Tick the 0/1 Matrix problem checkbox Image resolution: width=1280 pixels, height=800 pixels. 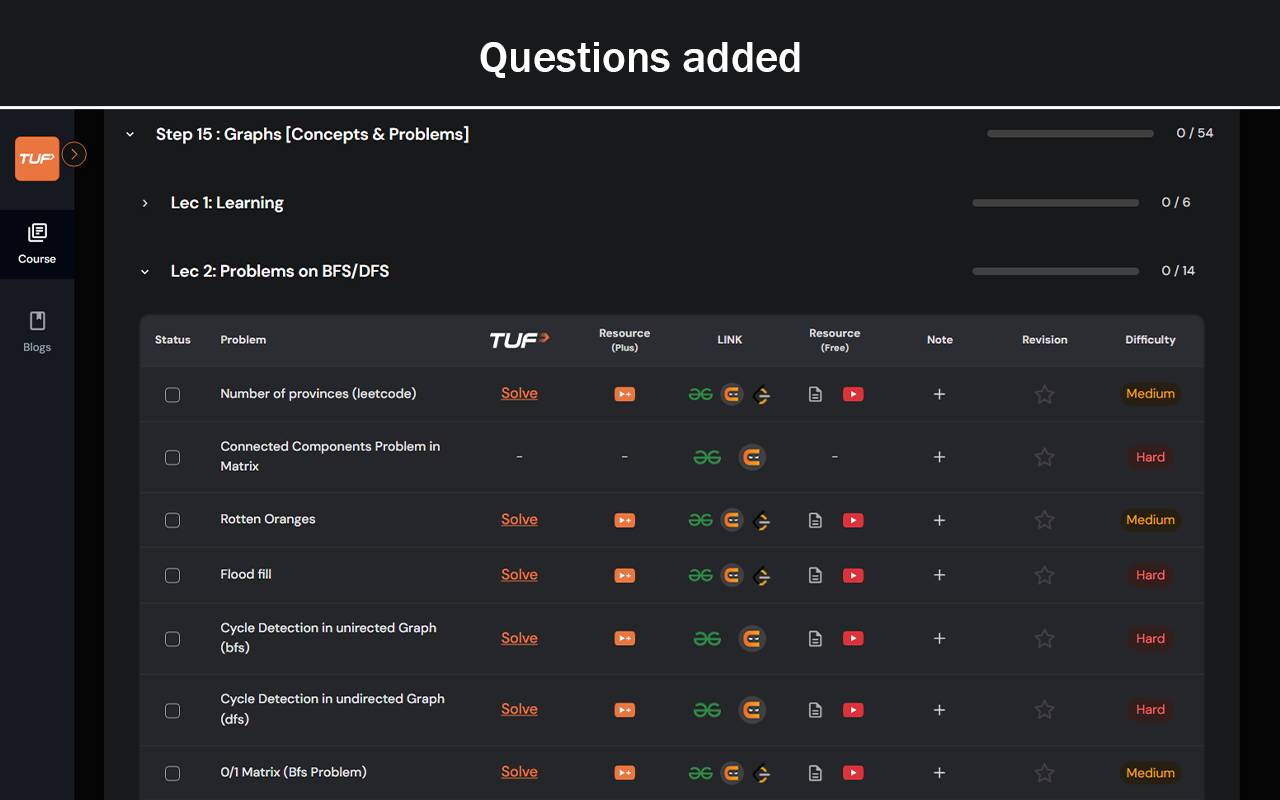click(x=172, y=773)
